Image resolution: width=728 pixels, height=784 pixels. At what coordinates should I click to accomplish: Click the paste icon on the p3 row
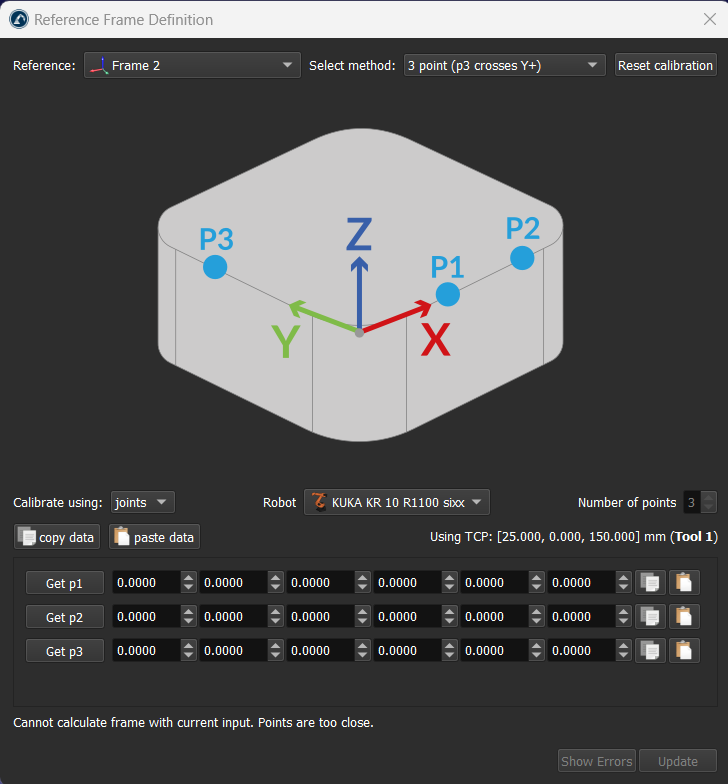(x=684, y=651)
